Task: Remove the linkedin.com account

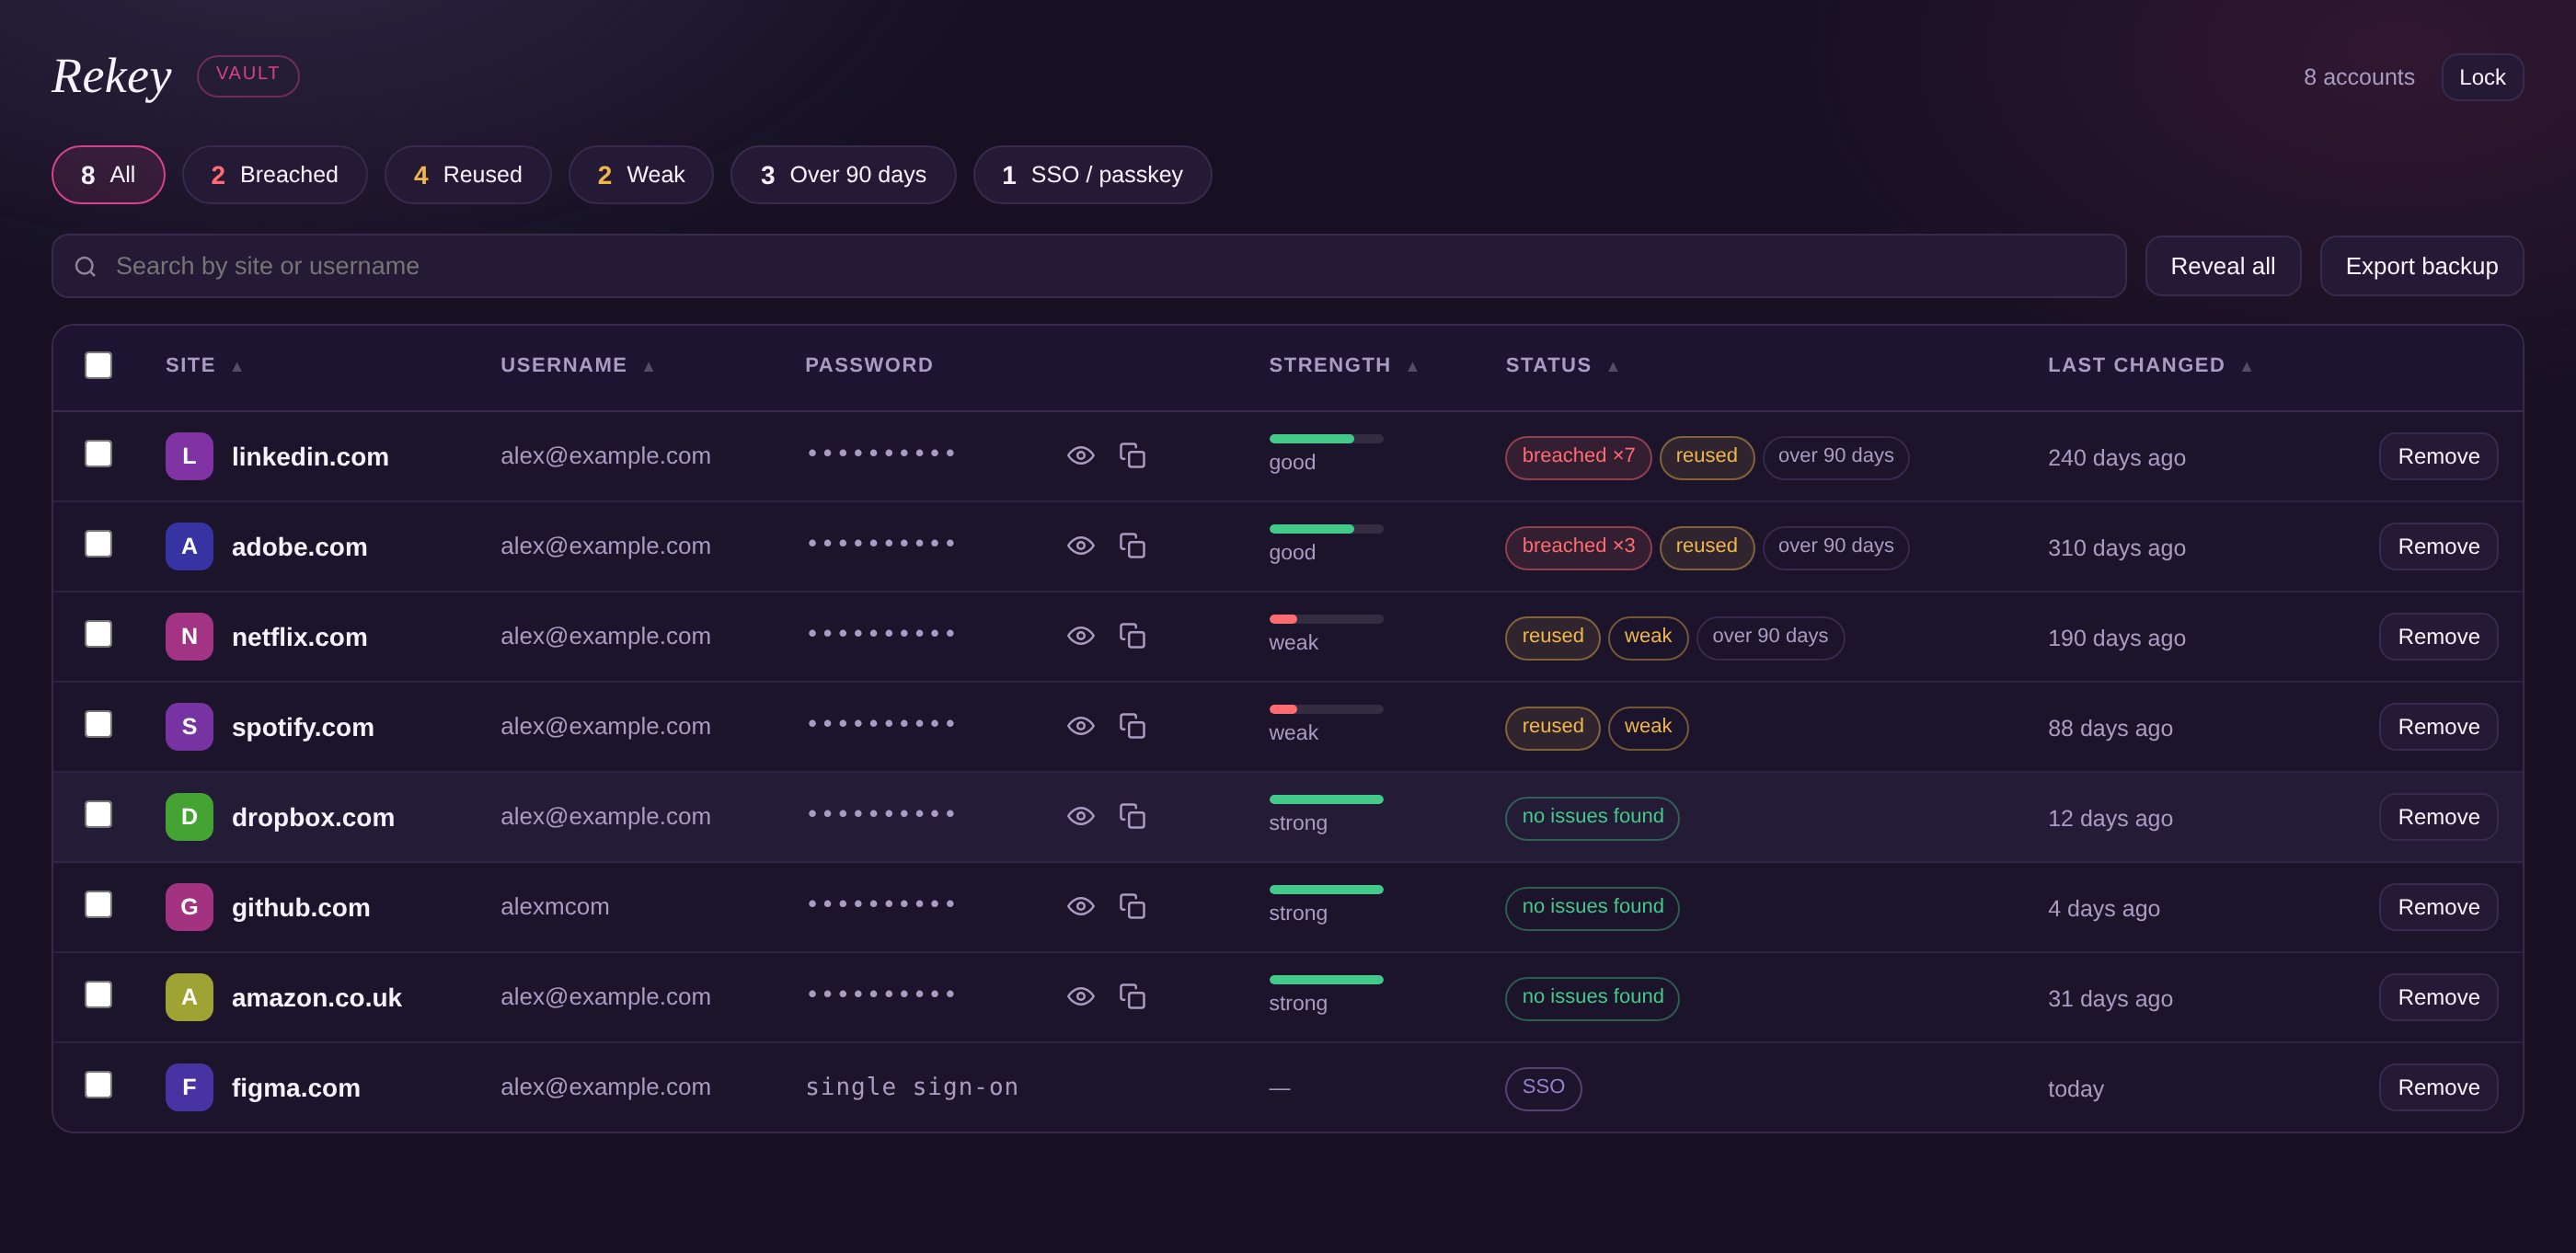Action: 2438,456
